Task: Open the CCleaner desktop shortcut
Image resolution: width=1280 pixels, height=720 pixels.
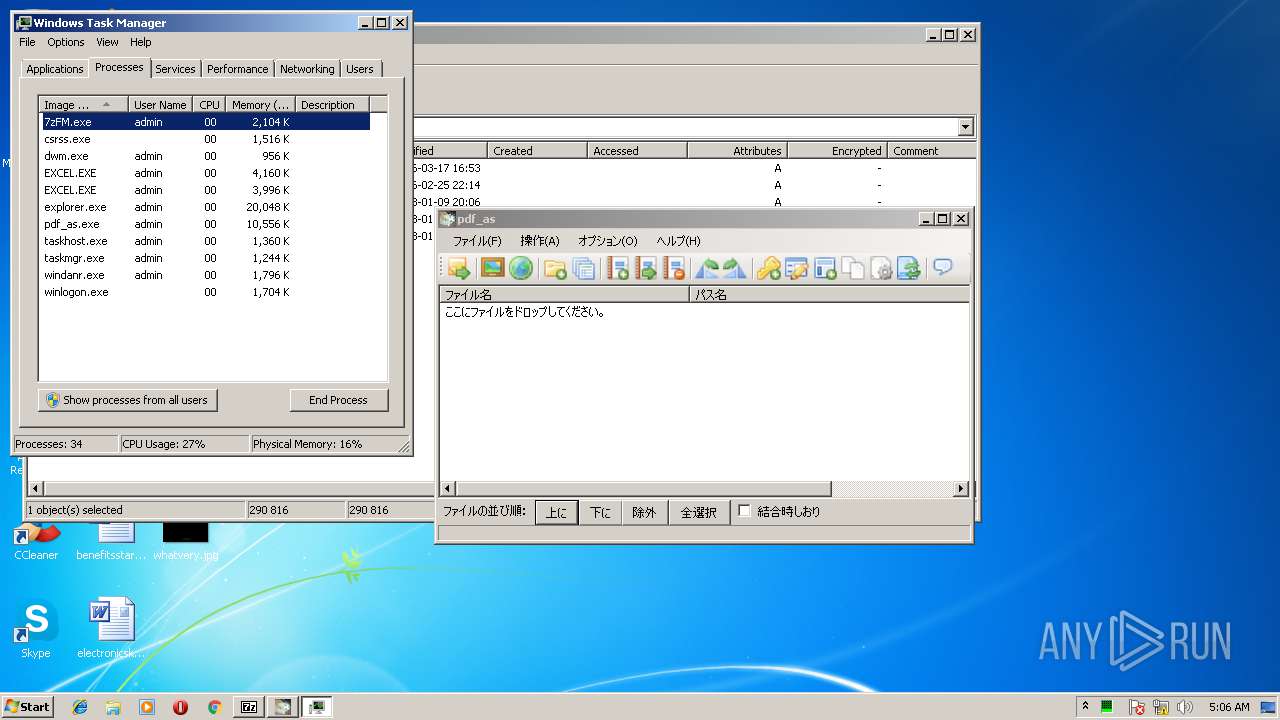Action: click(x=36, y=541)
